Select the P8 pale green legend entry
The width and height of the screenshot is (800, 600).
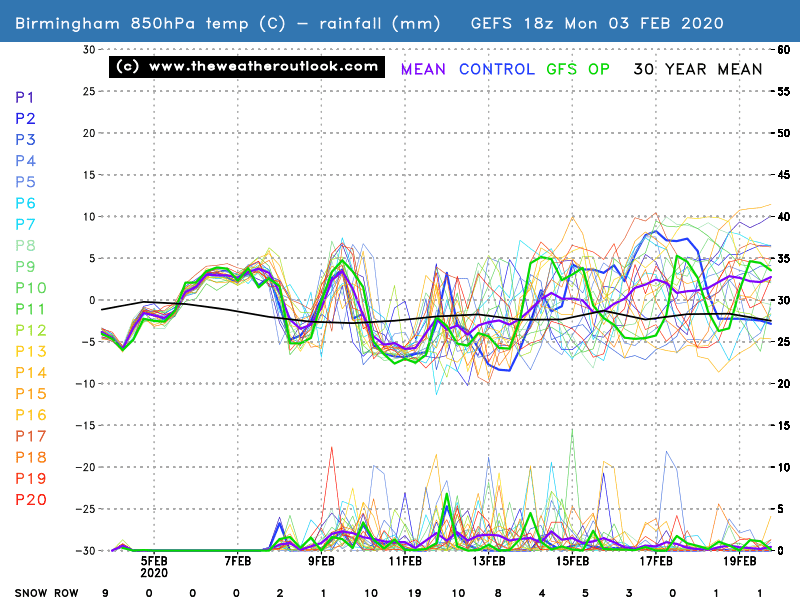(25, 246)
